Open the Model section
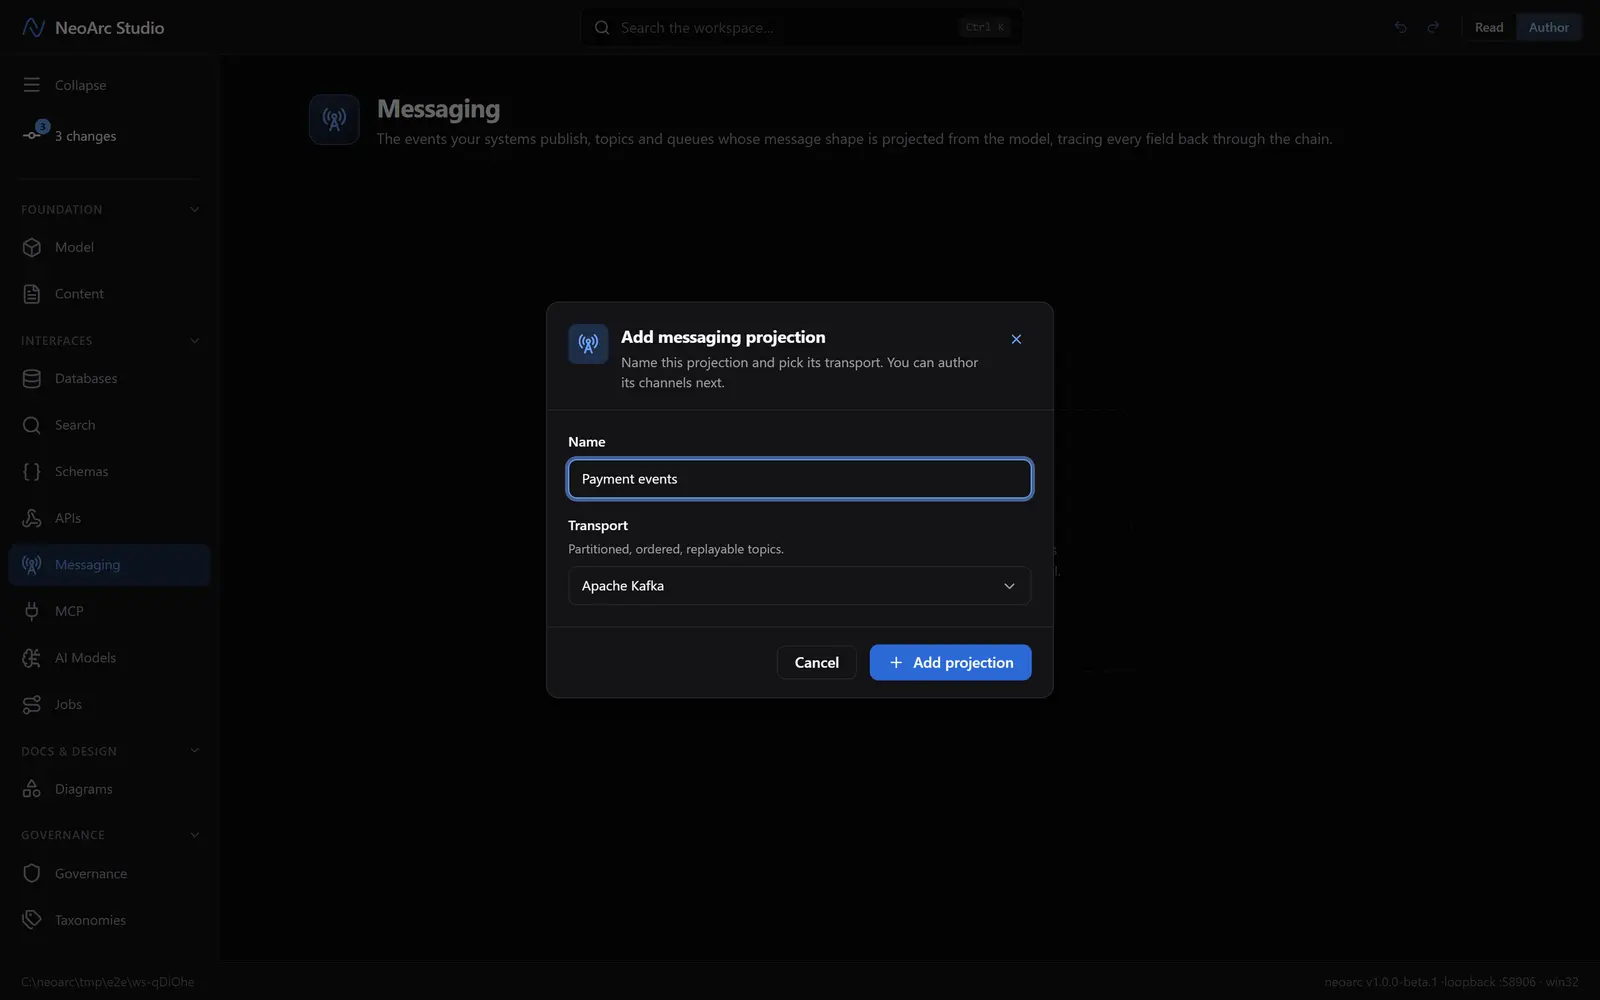The width and height of the screenshot is (1600, 1000). (x=109, y=247)
